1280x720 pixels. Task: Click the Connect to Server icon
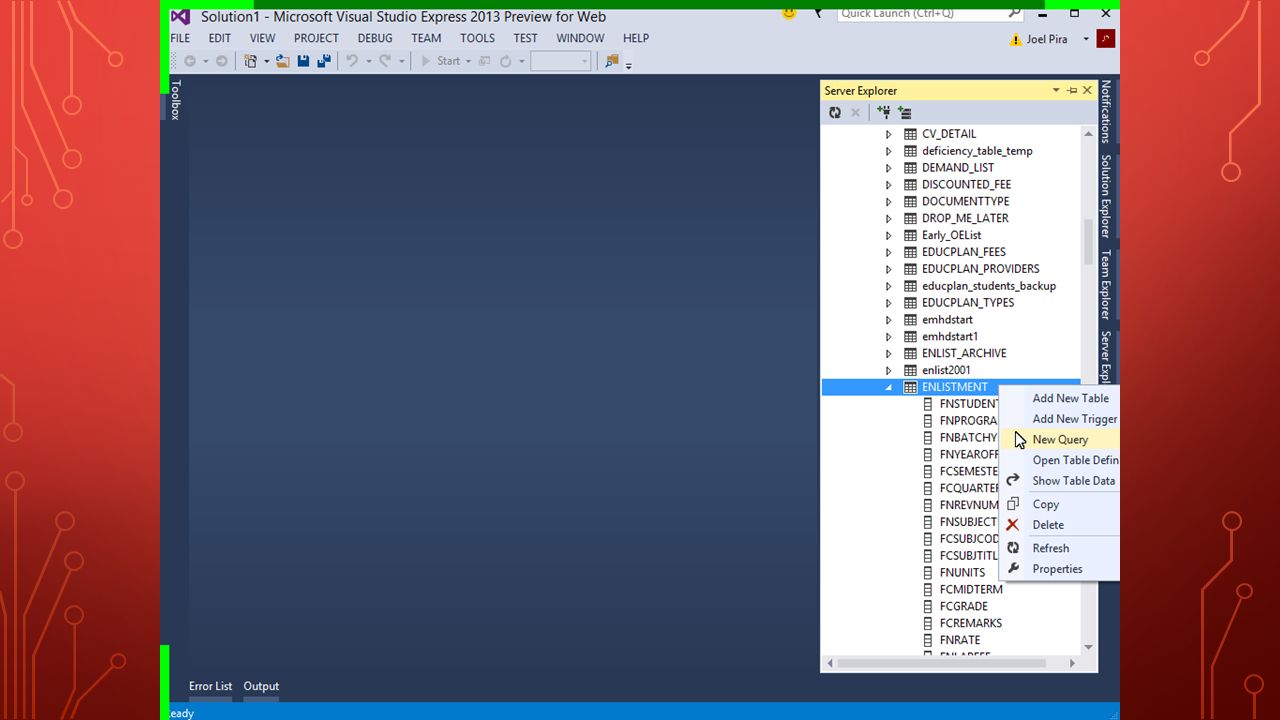pos(905,113)
